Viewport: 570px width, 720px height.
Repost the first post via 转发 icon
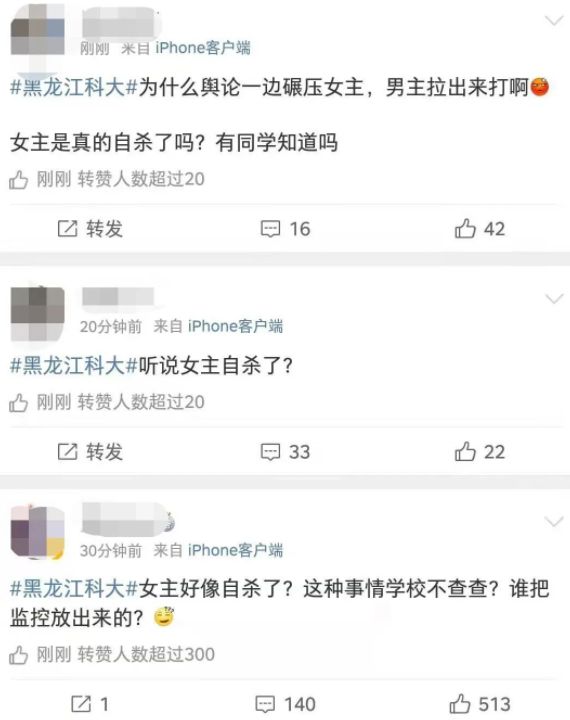[90, 228]
